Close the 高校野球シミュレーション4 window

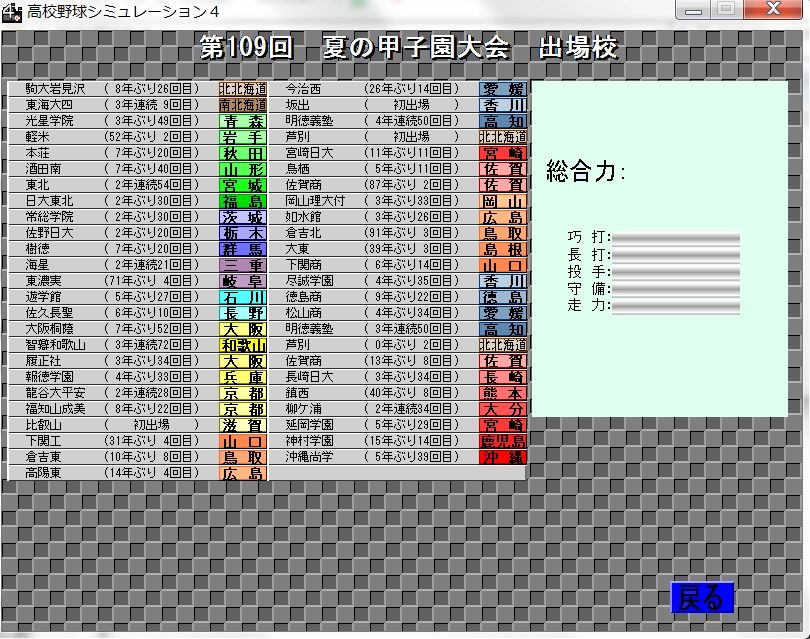(x=773, y=9)
